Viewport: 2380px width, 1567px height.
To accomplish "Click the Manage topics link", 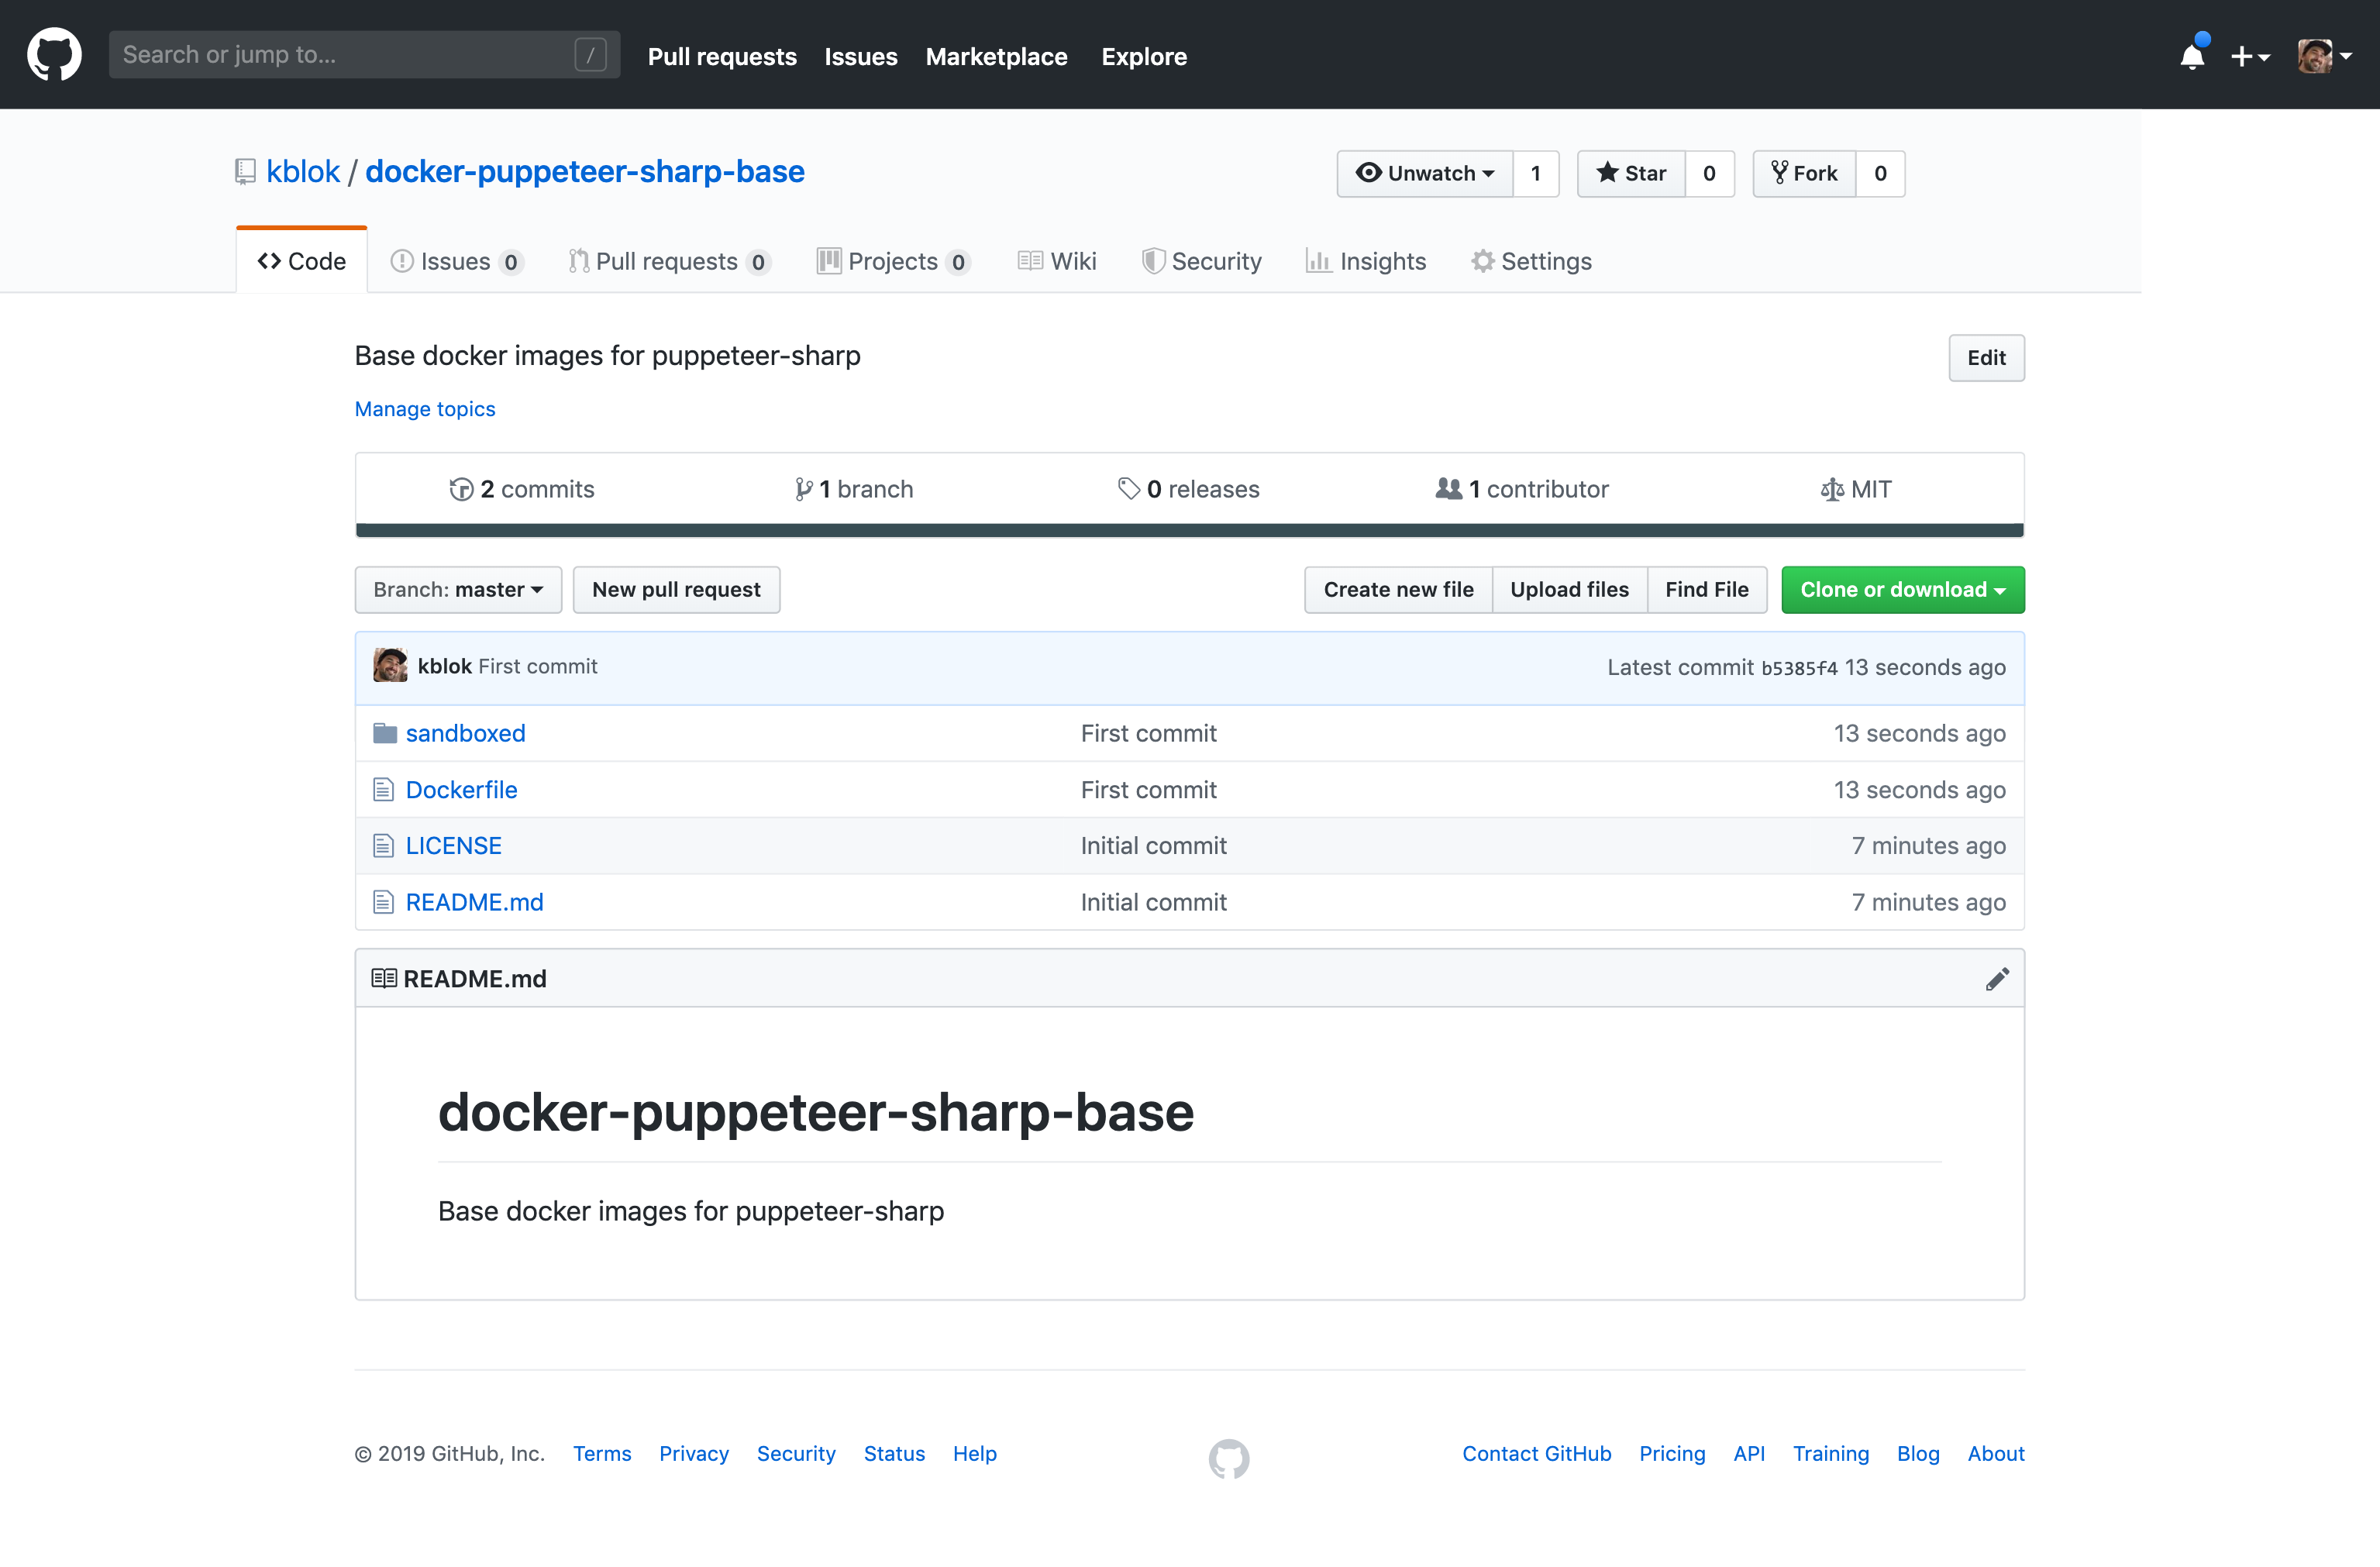I will click(x=425, y=409).
